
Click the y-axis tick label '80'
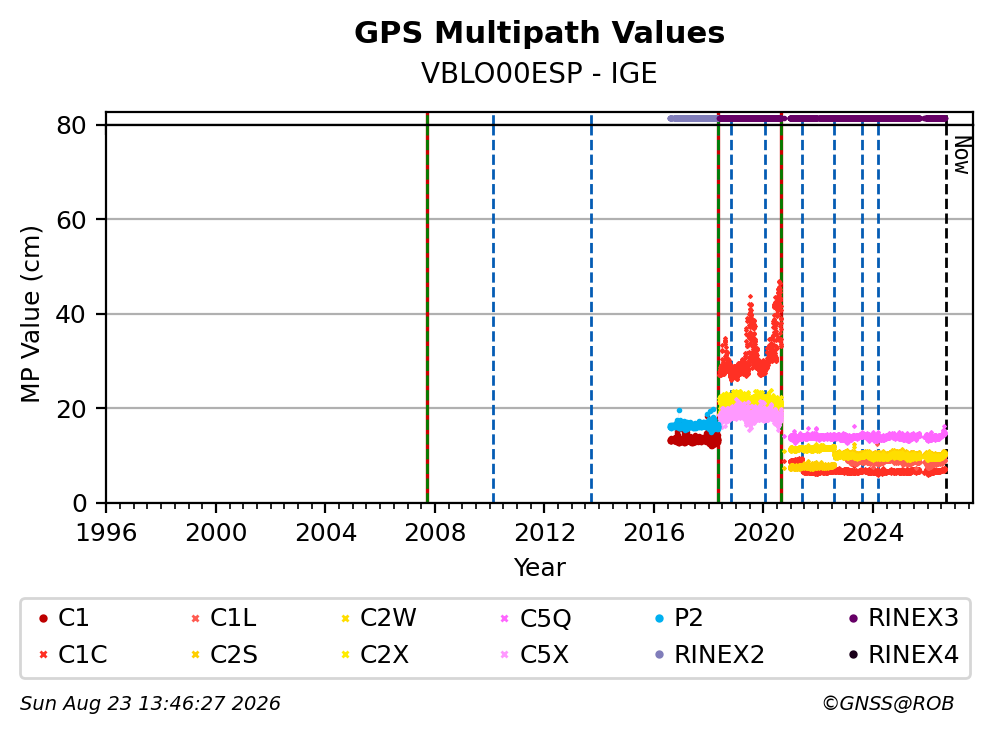[71, 125]
